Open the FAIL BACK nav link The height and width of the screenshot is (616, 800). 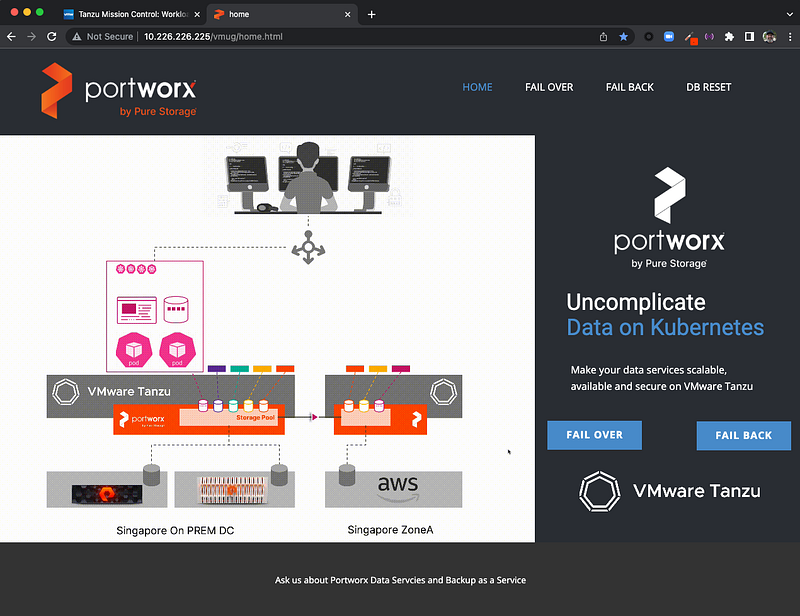coord(630,87)
